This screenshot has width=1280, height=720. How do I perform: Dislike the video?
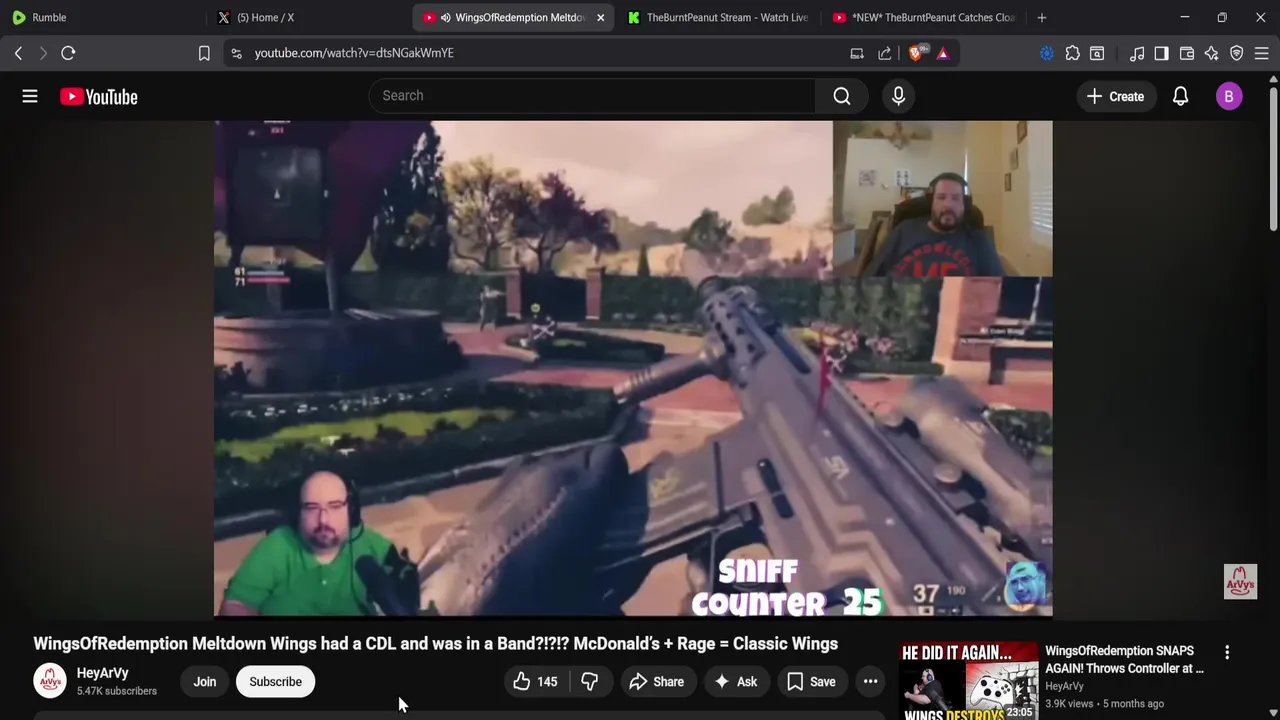click(590, 682)
